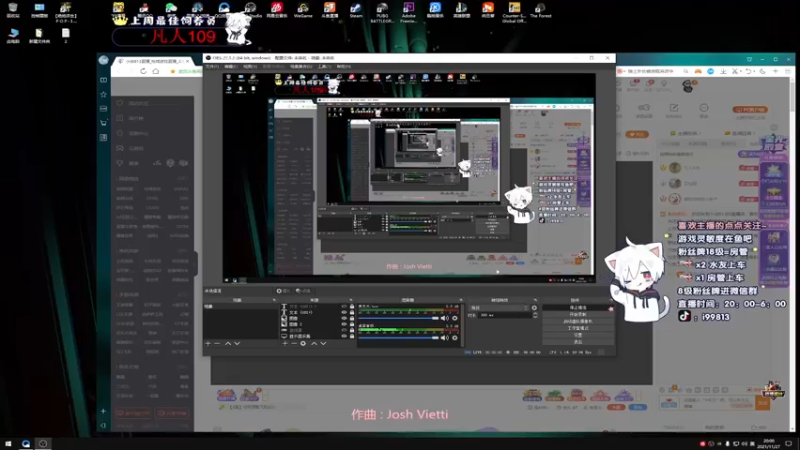Screen dimensions: 800x450
Task: Open the 工具 menu in OBS
Action: 324,66
